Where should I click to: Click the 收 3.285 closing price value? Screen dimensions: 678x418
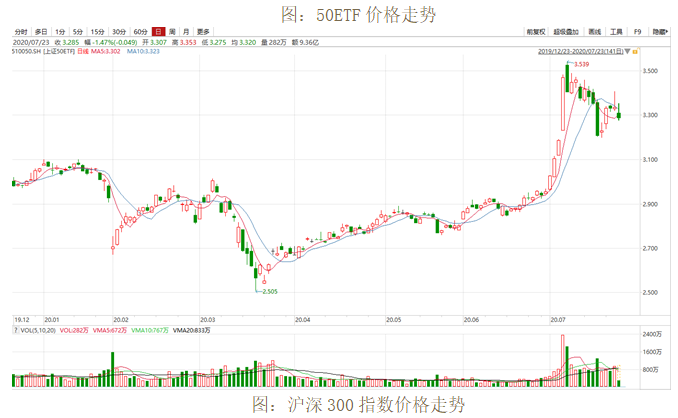(67, 42)
